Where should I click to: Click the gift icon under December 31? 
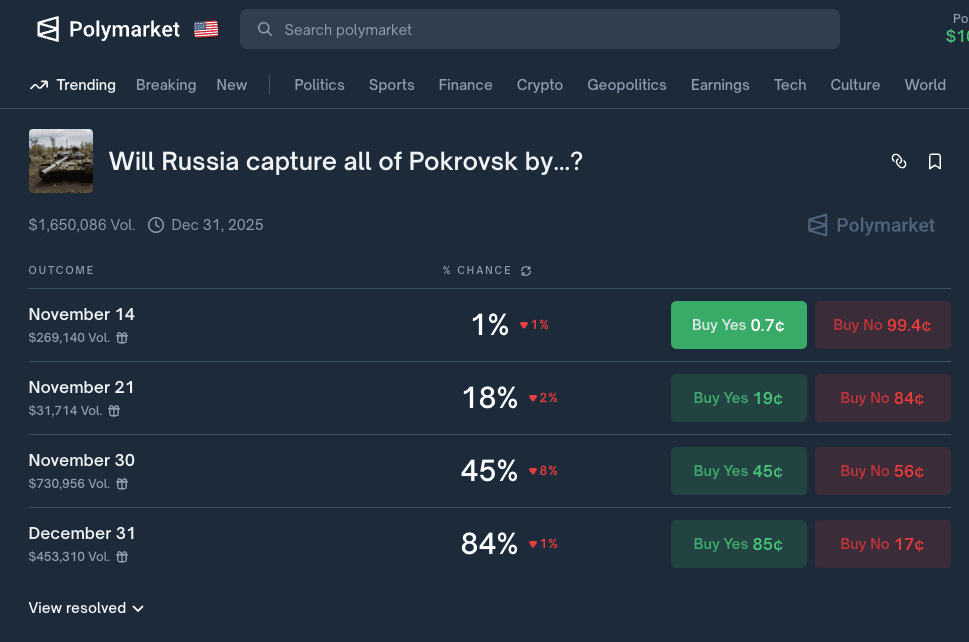pos(122,557)
